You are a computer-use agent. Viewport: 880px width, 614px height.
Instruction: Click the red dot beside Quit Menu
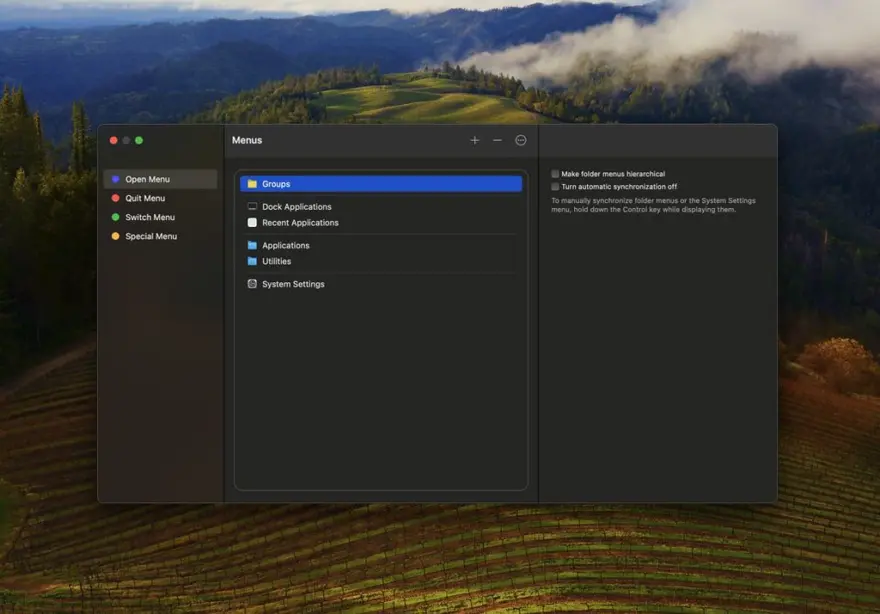116,198
